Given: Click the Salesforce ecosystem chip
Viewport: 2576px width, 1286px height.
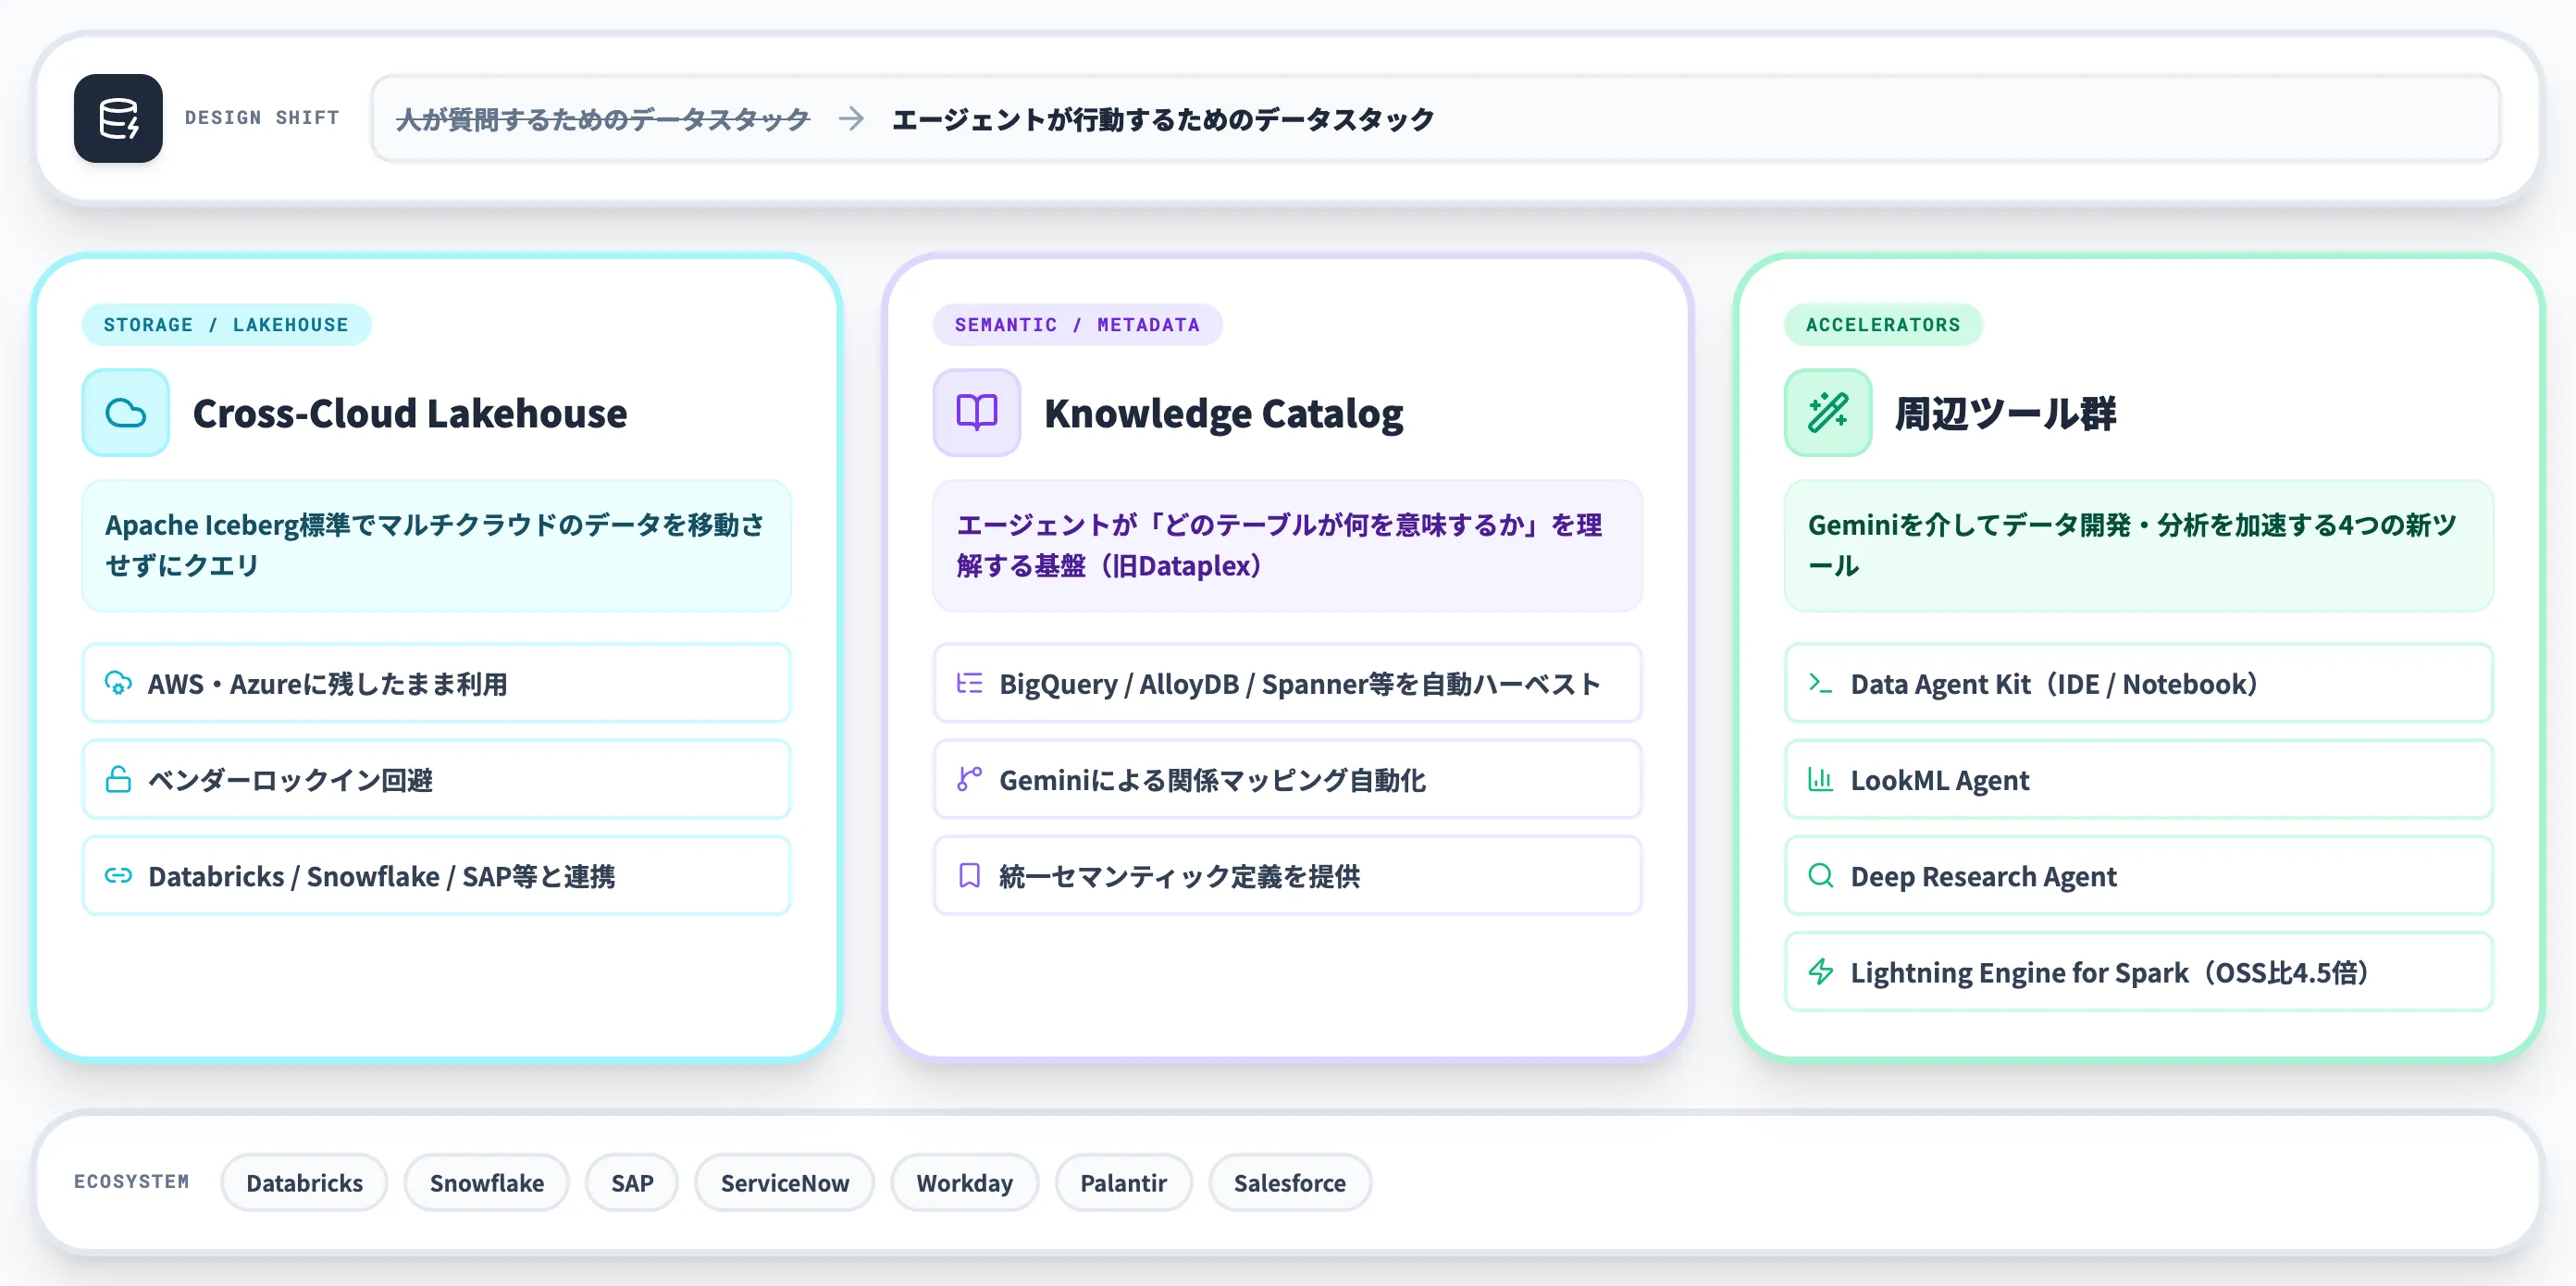Looking at the screenshot, I should coord(1290,1182).
